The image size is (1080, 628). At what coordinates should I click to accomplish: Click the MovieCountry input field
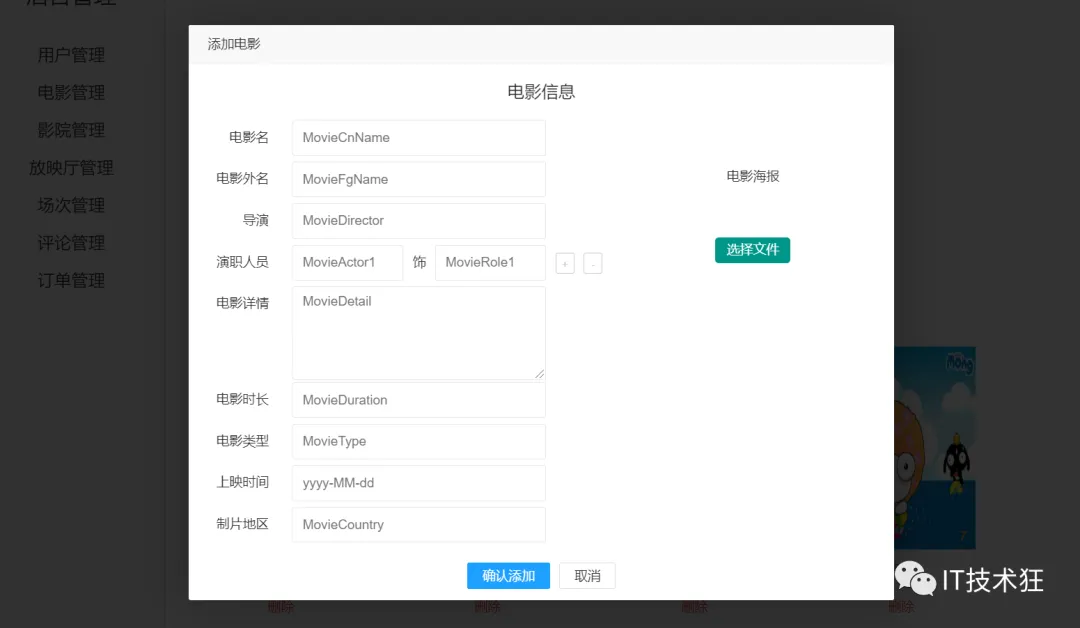[x=419, y=525]
